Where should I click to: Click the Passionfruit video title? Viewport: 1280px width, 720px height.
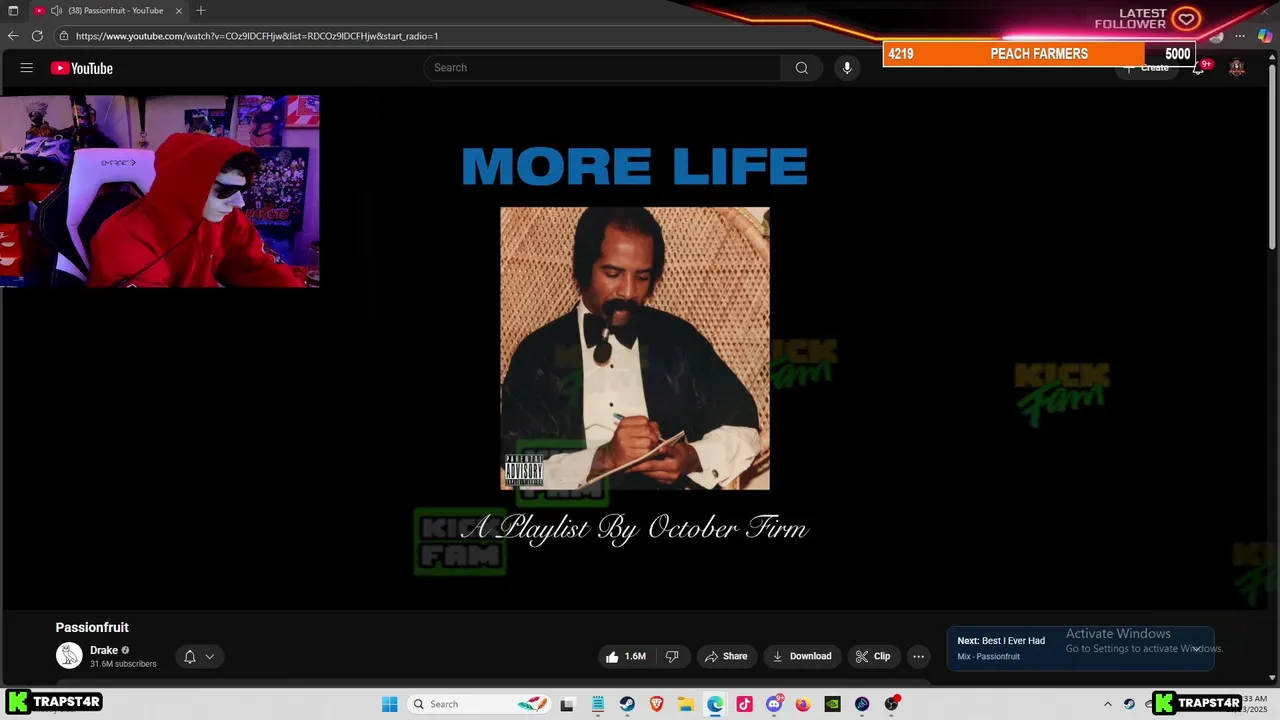(92, 627)
